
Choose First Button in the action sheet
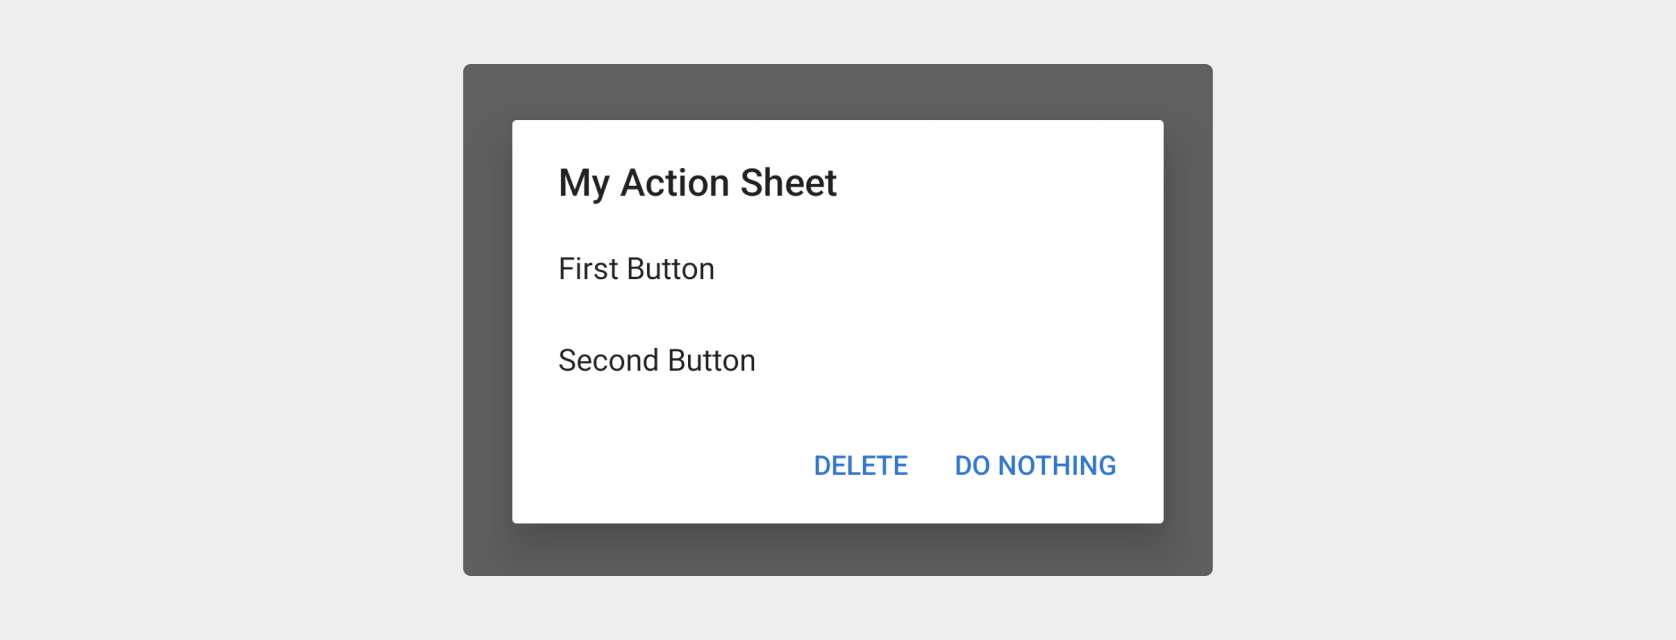tap(636, 269)
